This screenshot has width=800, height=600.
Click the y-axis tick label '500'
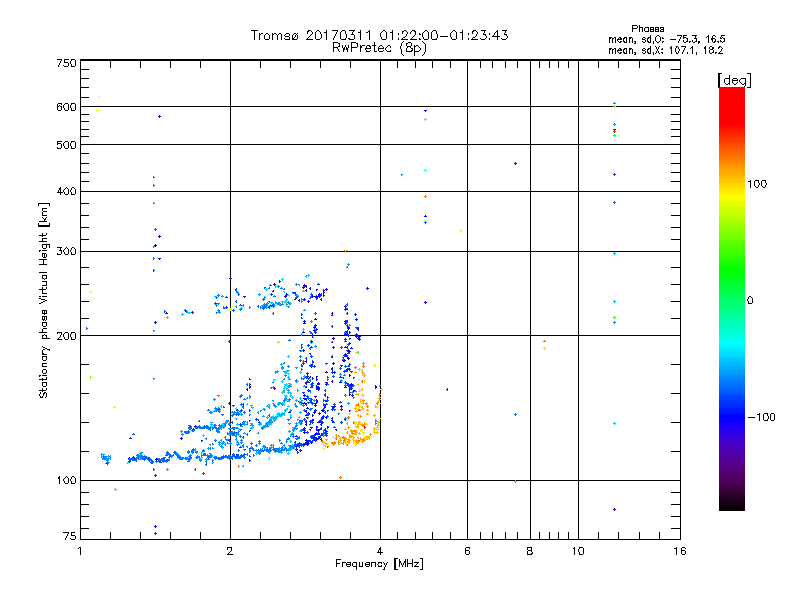[x=66, y=145]
